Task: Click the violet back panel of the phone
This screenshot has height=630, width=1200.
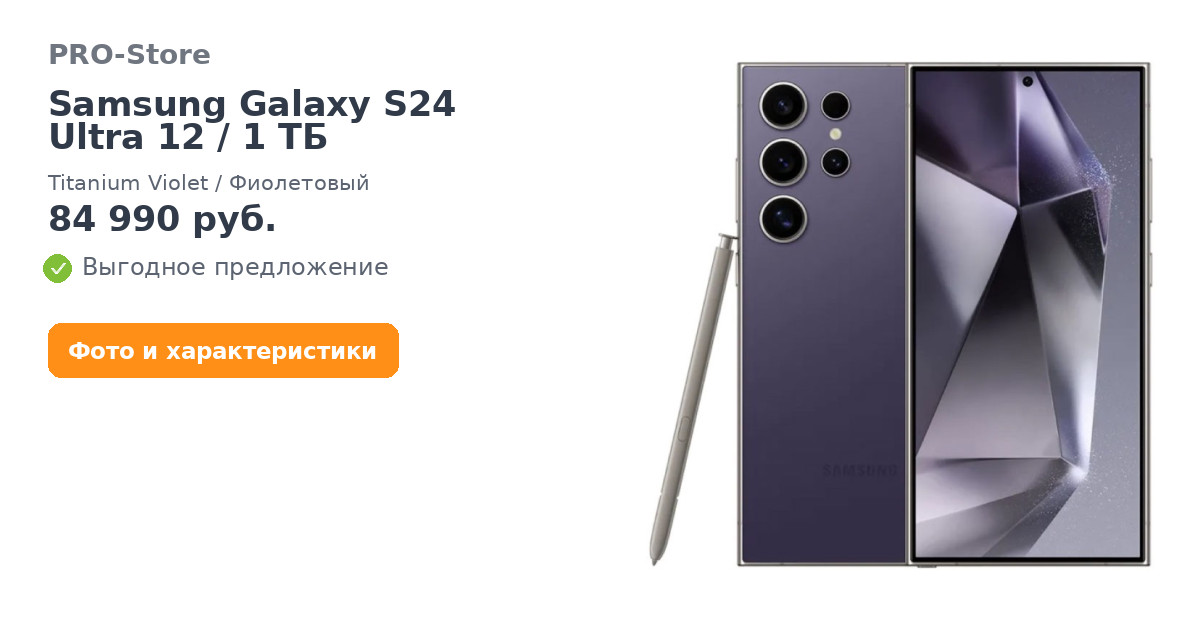Action: click(x=822, y=380)
